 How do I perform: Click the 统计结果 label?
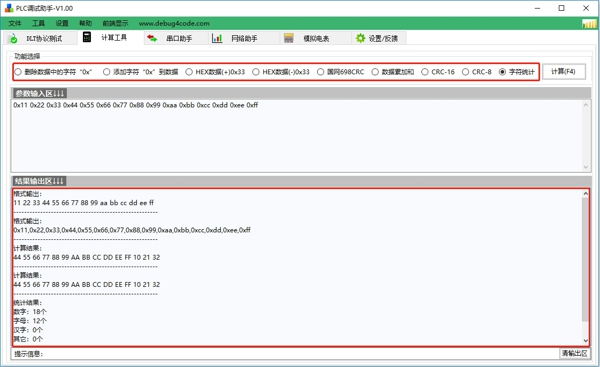click(28, 302)
